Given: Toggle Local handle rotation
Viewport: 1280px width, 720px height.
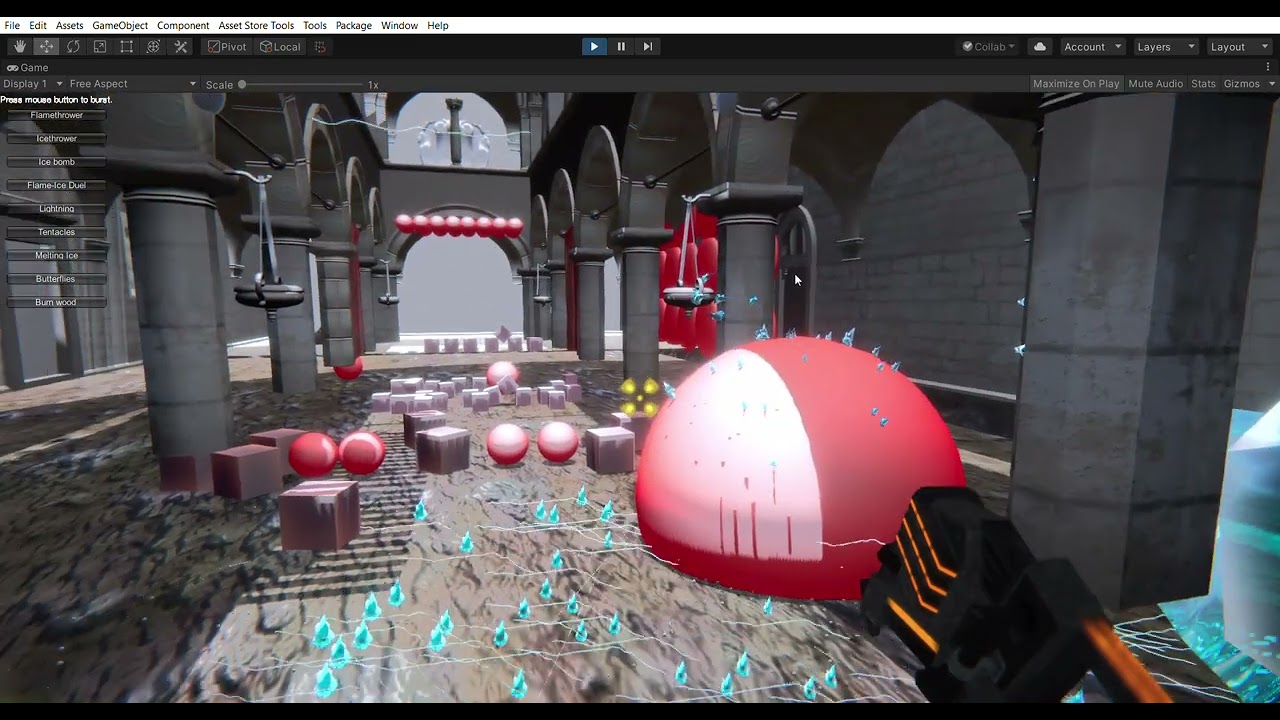Looking at the screenshot, I should [280, 47].
